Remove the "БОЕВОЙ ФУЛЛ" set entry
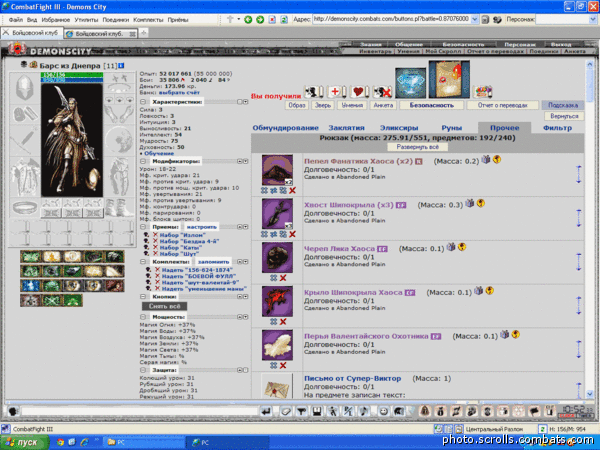Viewport: 600px width, 450px height. (x=157, y=276)
